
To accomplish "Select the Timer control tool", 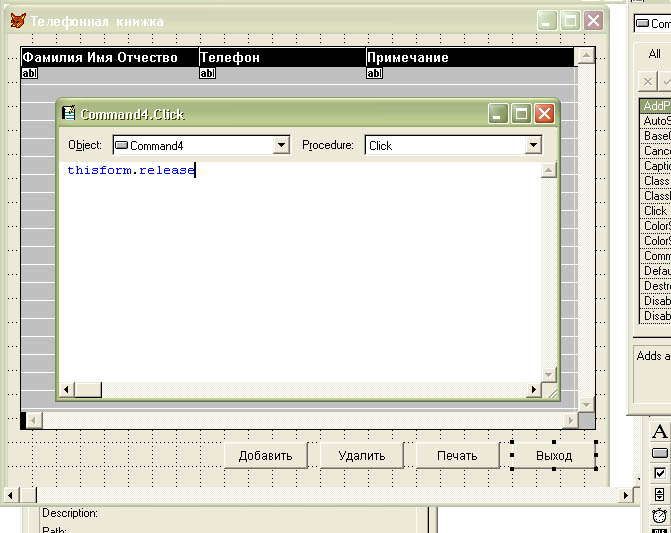I will [660, 516].
